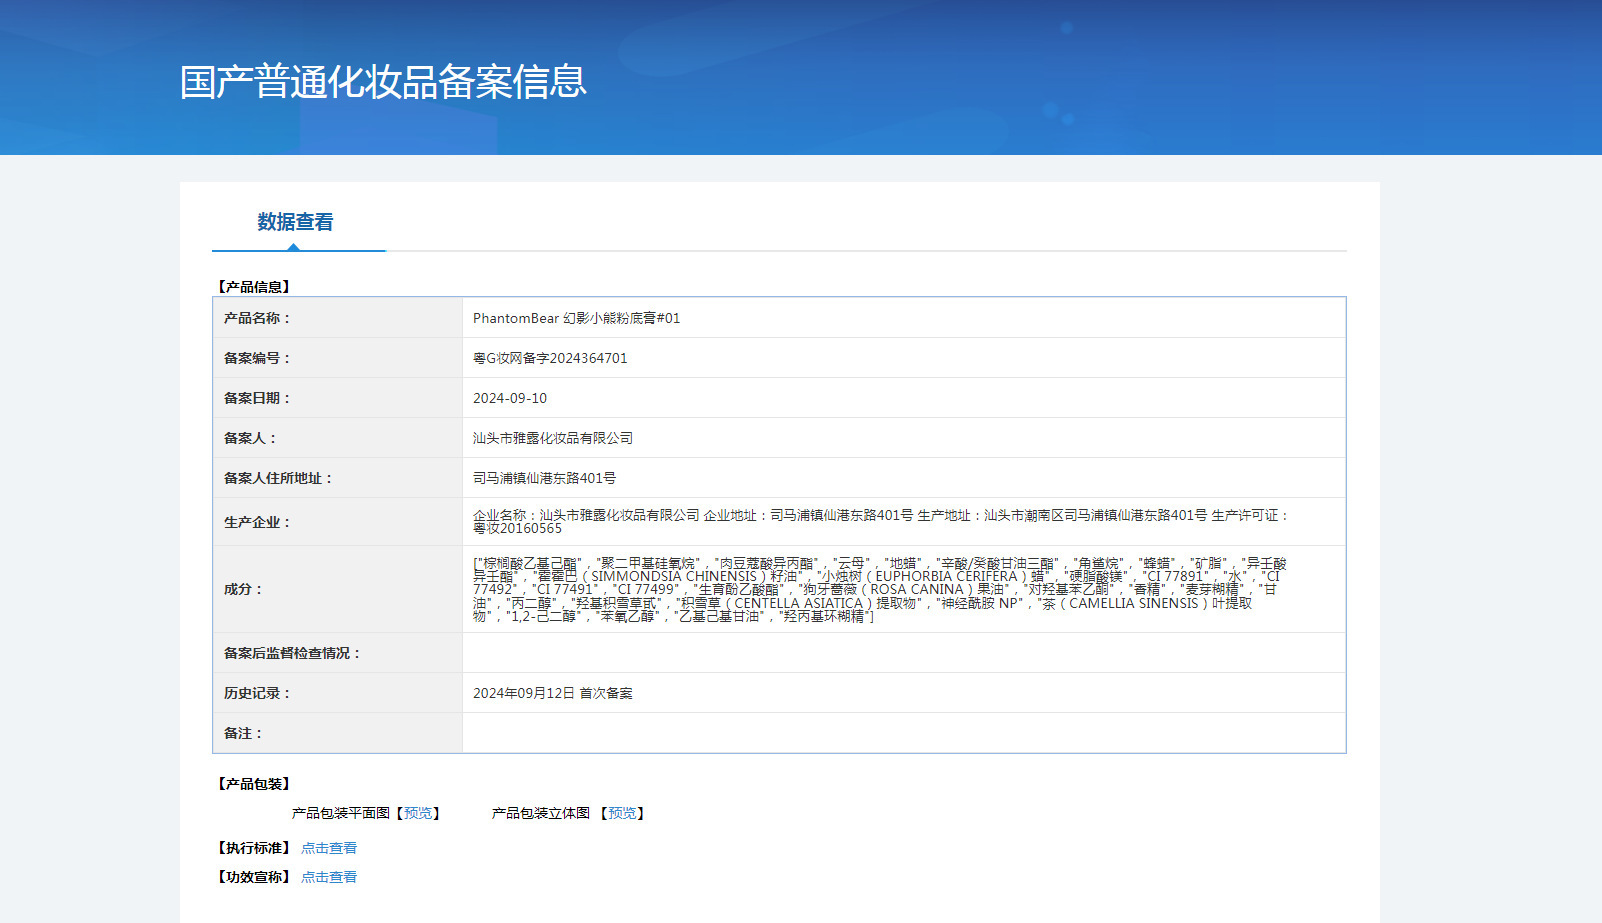The image size is (1602, 923).
Task: Click 点击查看 next to 执行标准
Action: (x=329, y=848)
